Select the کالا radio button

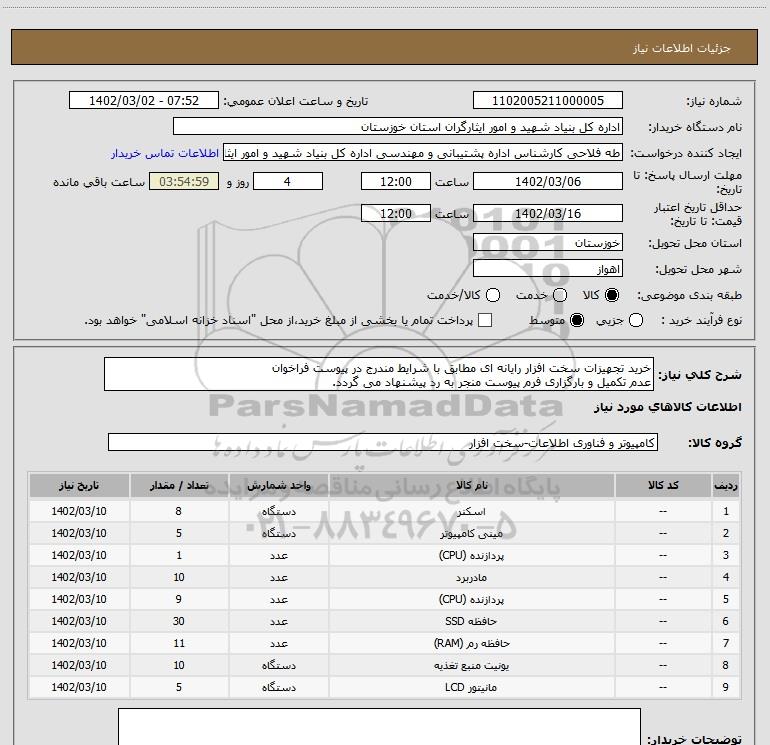coord(612,295)
